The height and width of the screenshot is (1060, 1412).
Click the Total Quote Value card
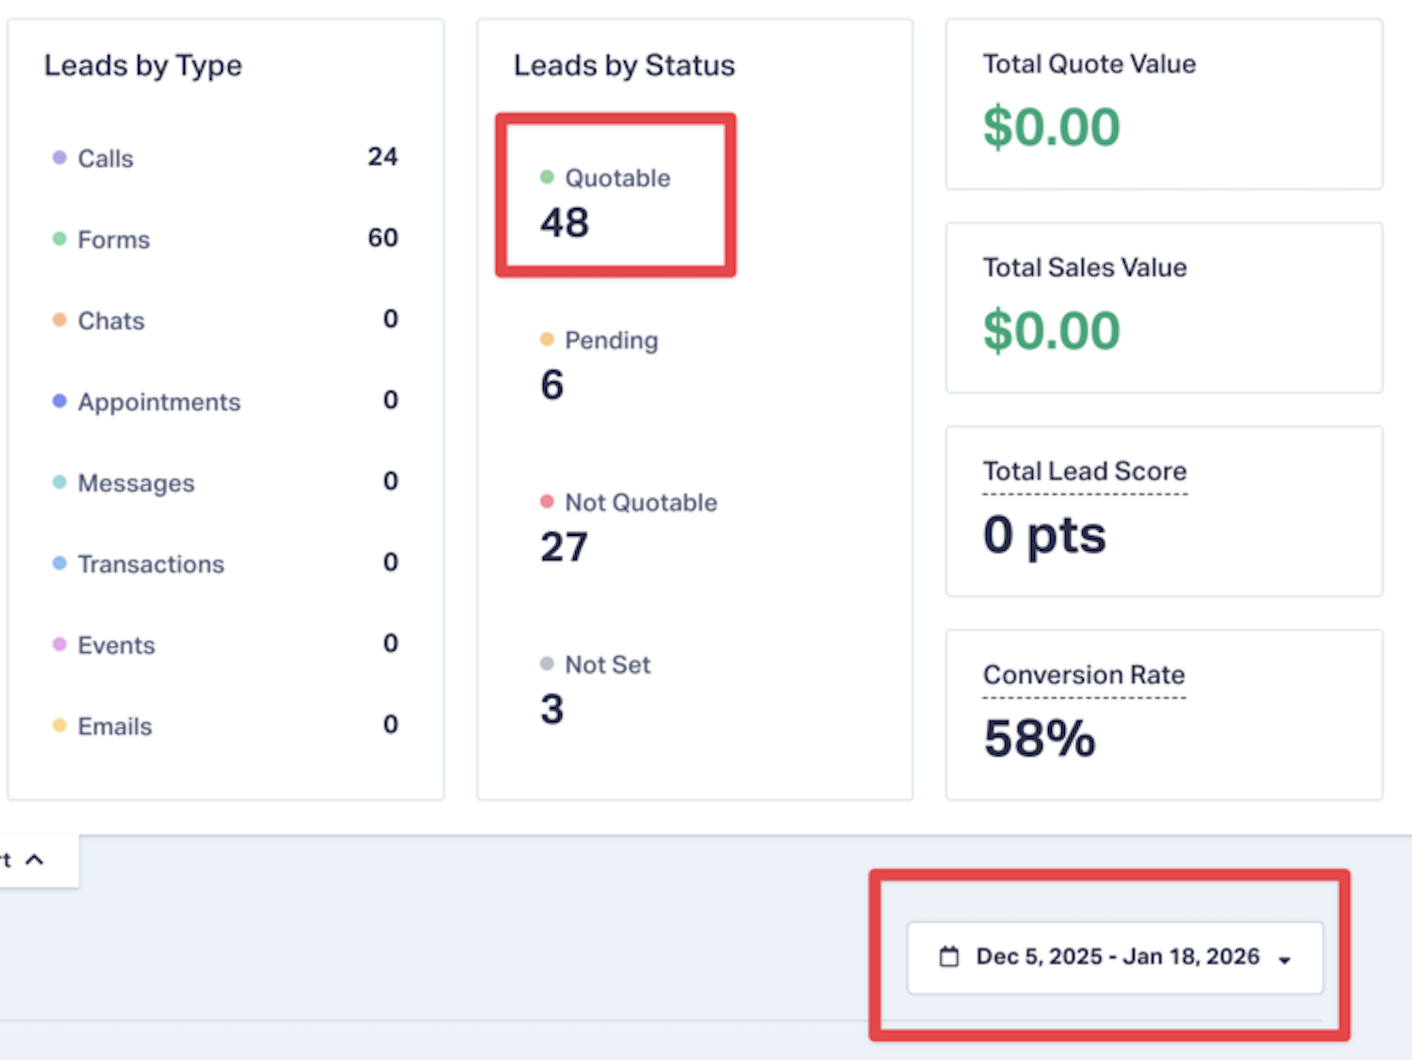[x=1164, y=104]
